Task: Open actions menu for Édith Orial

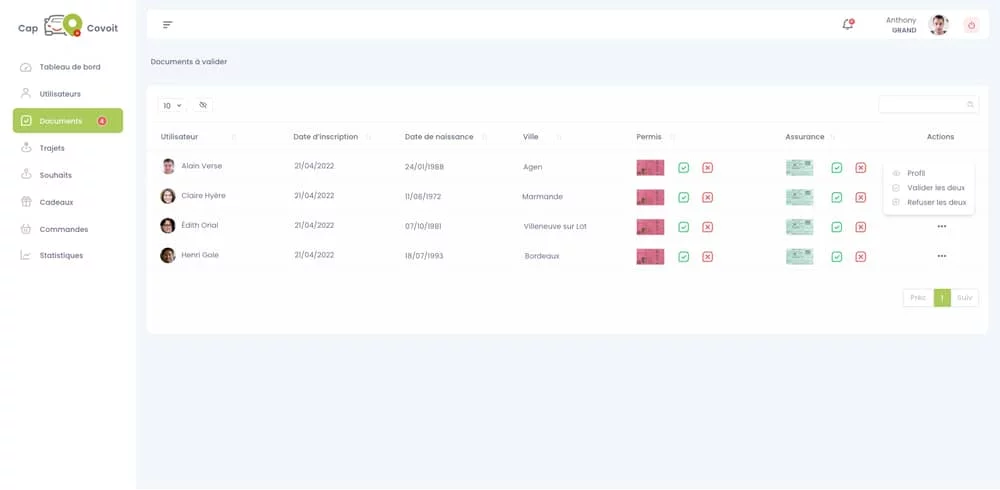Action: [x=941, y=226]
